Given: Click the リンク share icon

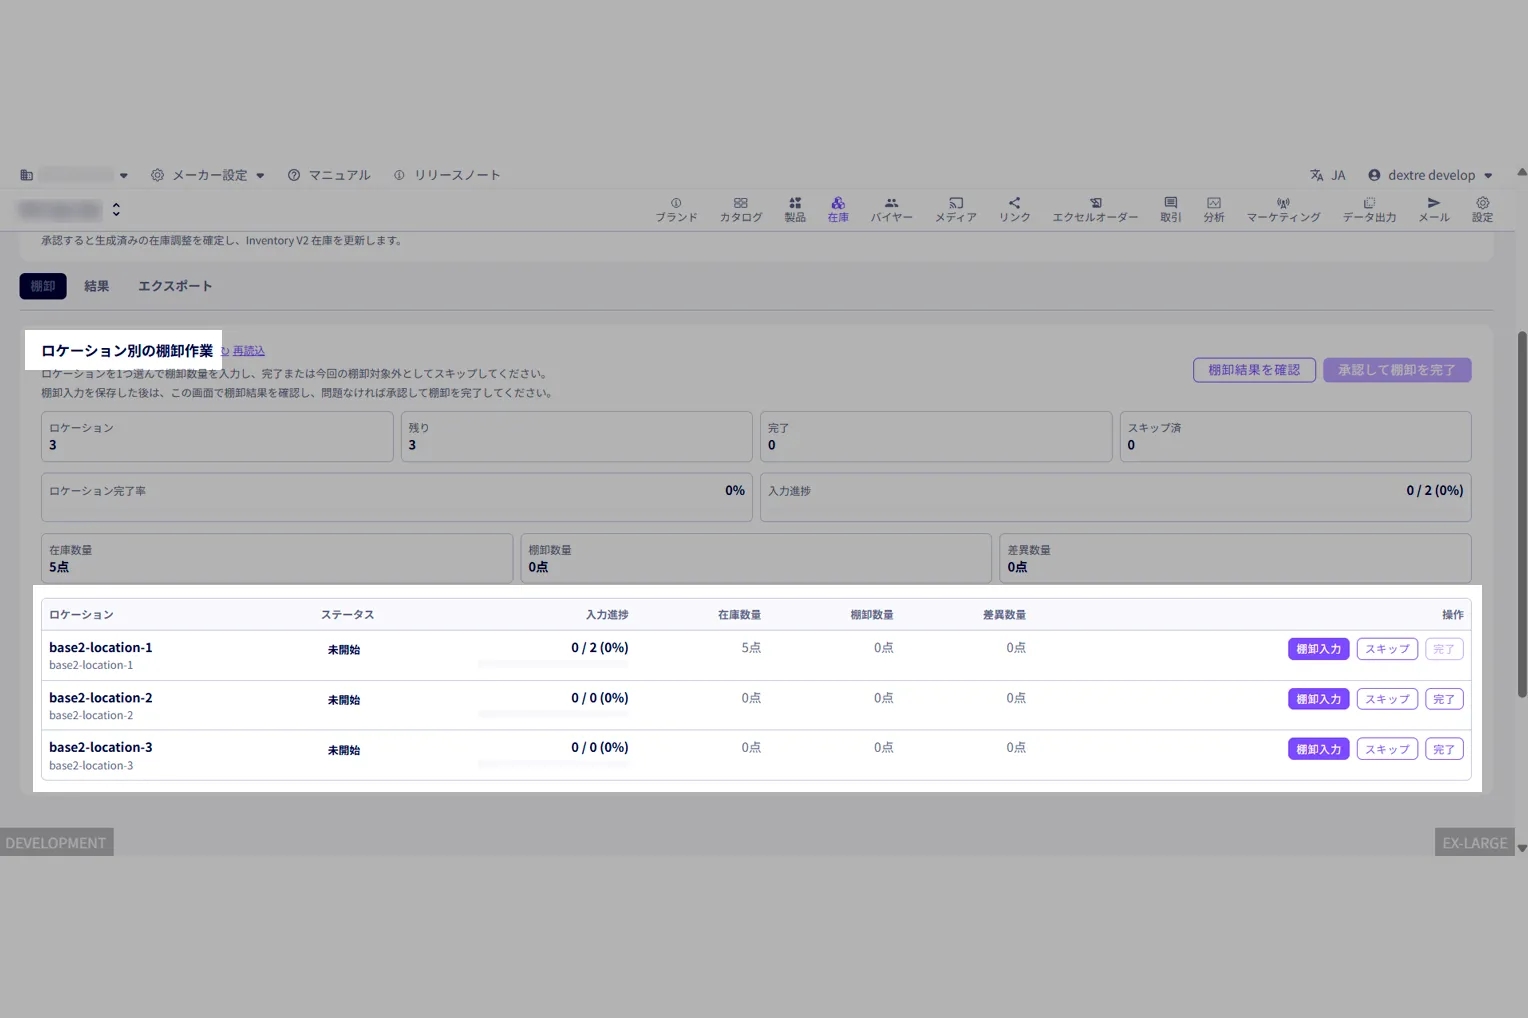Looking at the screenshot, I should (x=1014, y=209).
